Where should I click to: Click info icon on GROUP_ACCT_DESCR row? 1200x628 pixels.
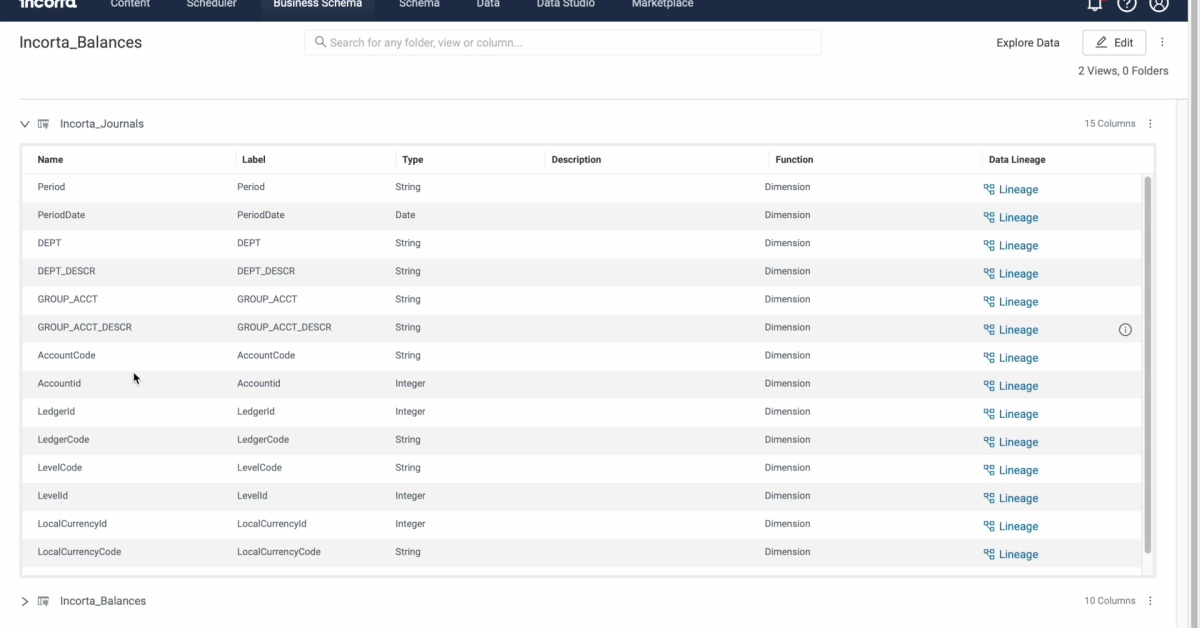point(1125,330)
